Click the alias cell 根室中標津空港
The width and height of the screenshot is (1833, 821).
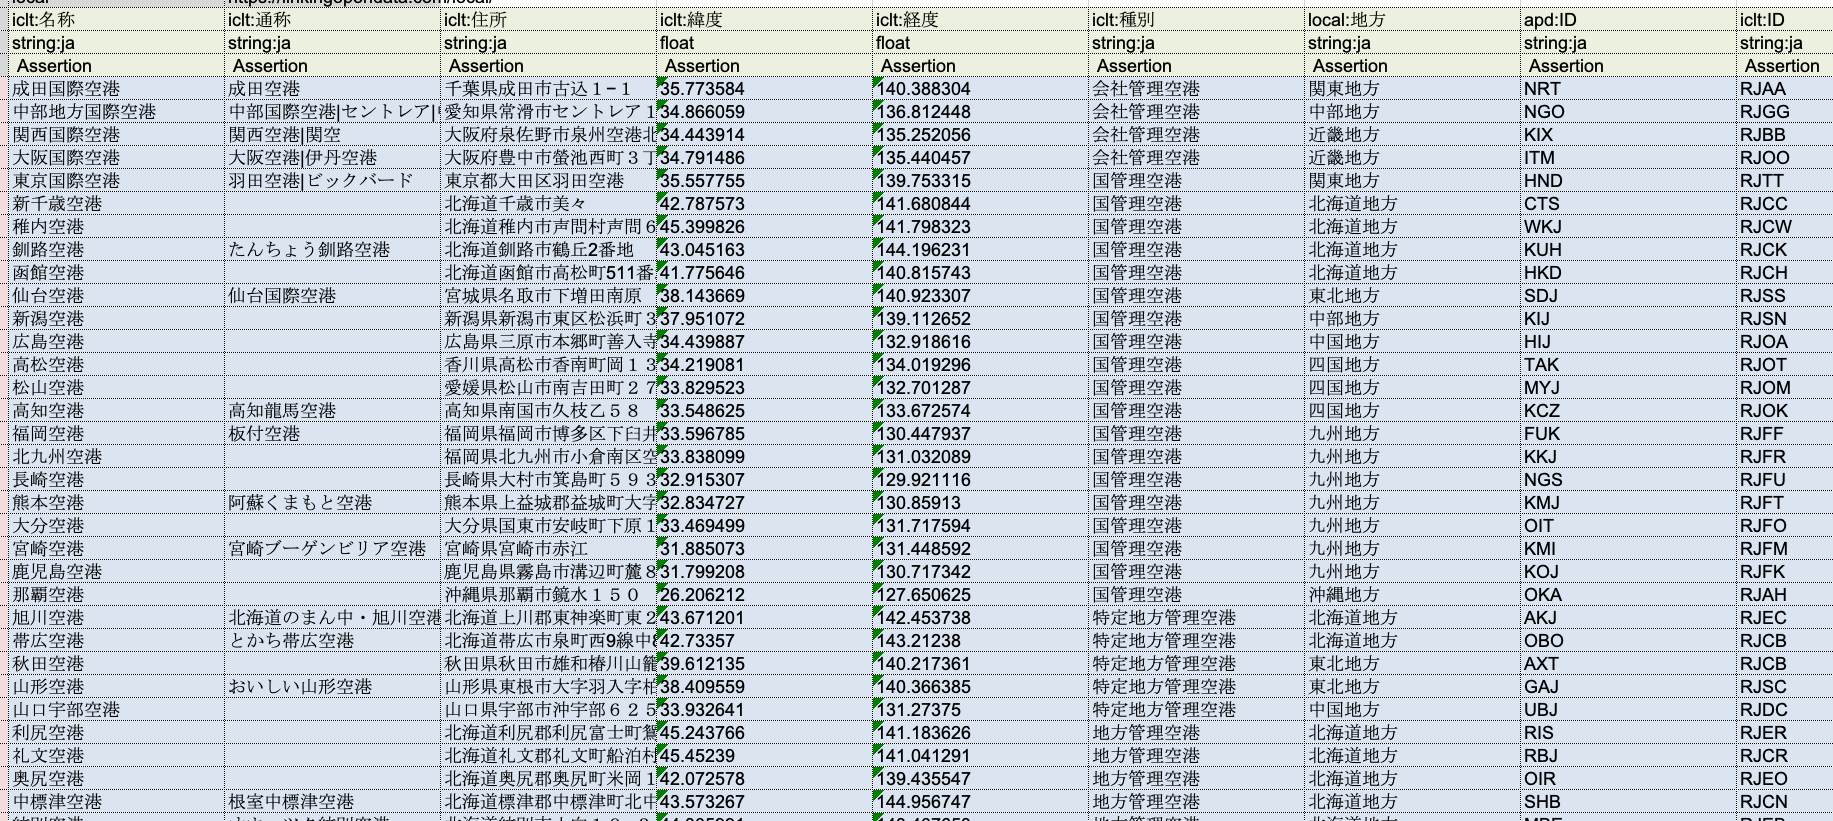coord(333,802)
